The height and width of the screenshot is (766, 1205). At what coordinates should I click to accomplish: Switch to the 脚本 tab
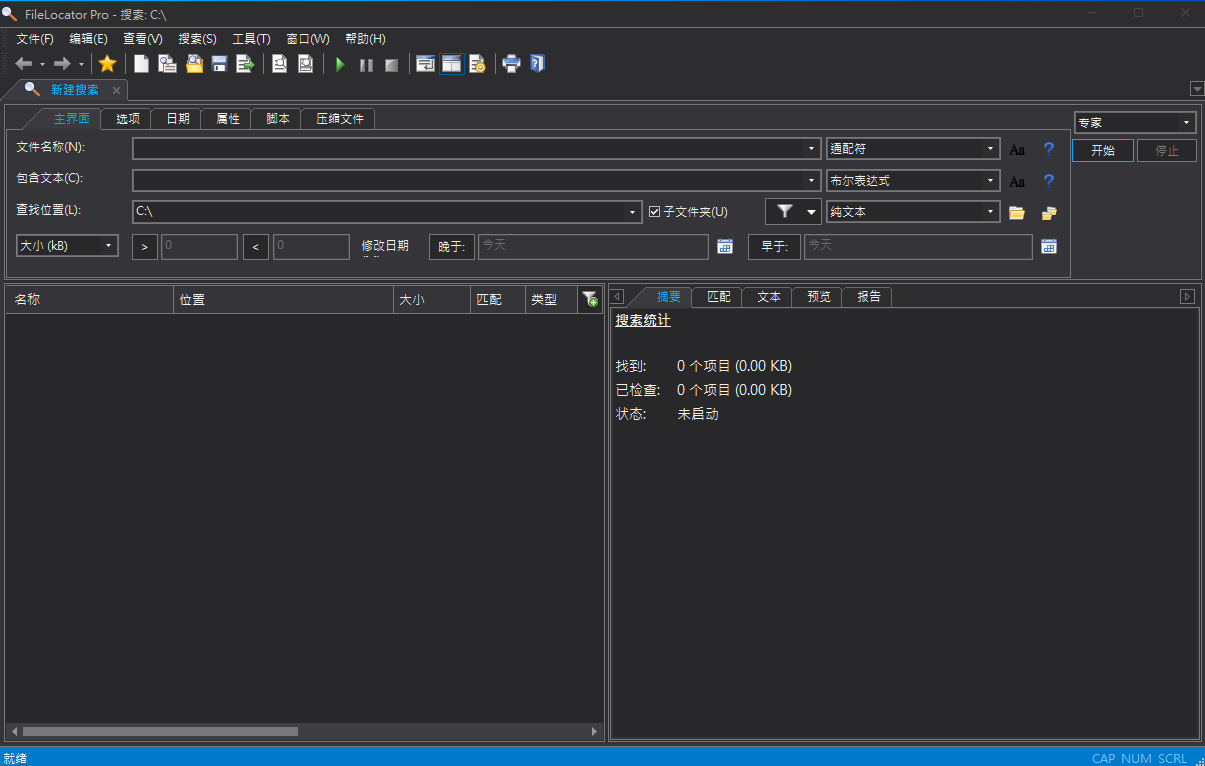(x=277, y=118)
